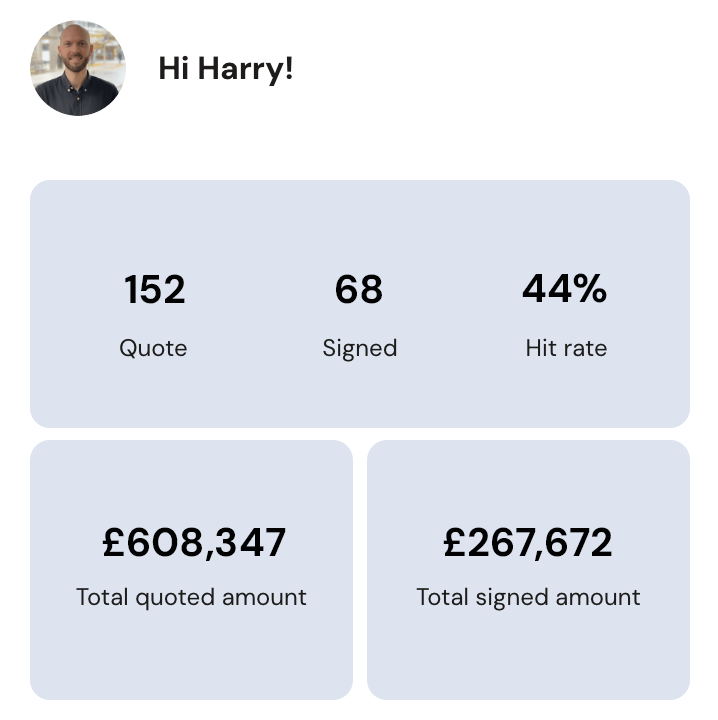Click the pound sign of £267,672
Screen dimensions: 718x720
[455, 543]
